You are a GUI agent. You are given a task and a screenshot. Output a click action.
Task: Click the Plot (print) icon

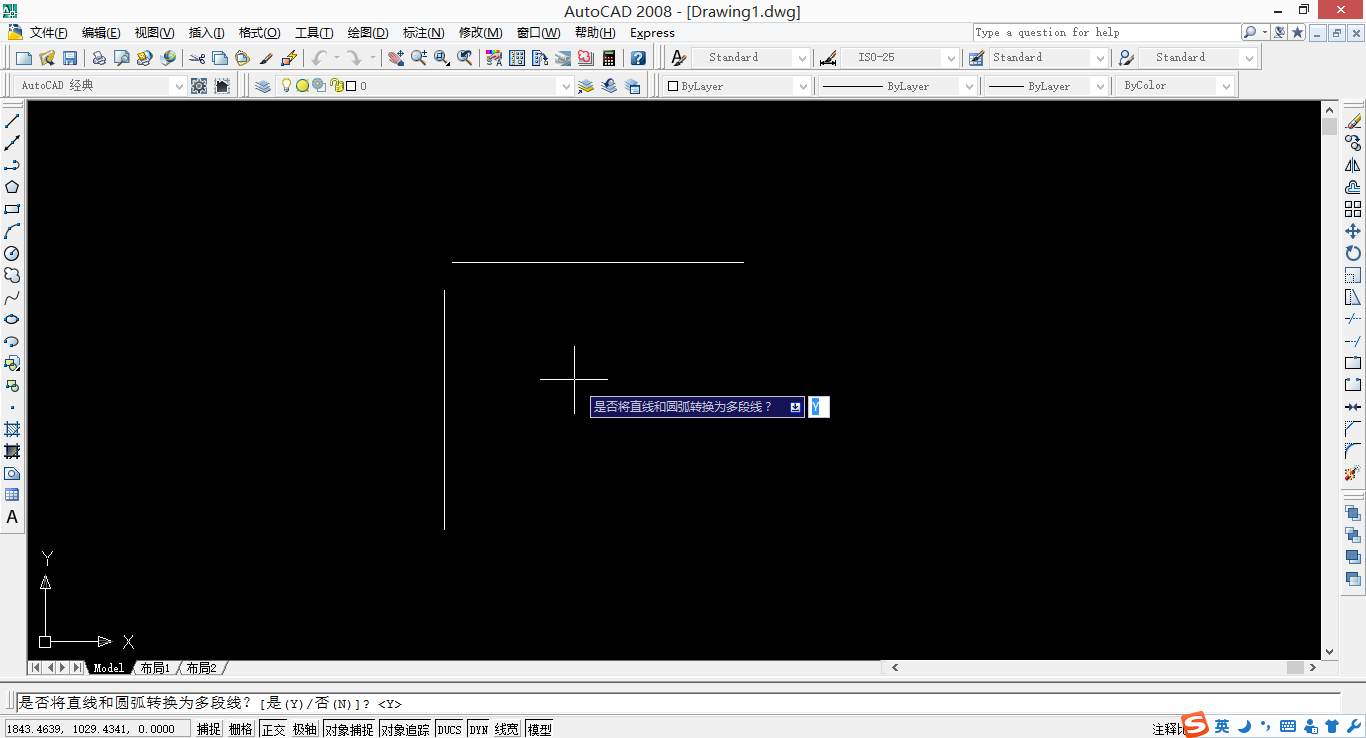coord(99,58)
